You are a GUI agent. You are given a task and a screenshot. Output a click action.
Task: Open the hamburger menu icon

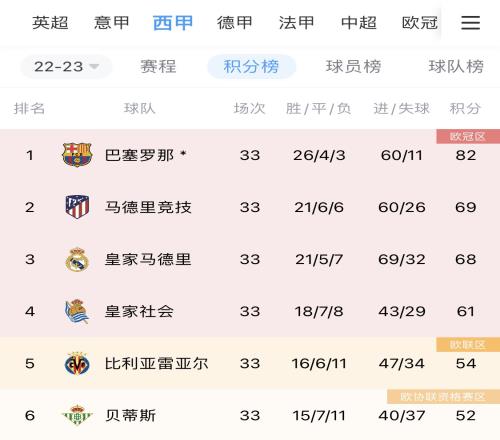[470, 23]
